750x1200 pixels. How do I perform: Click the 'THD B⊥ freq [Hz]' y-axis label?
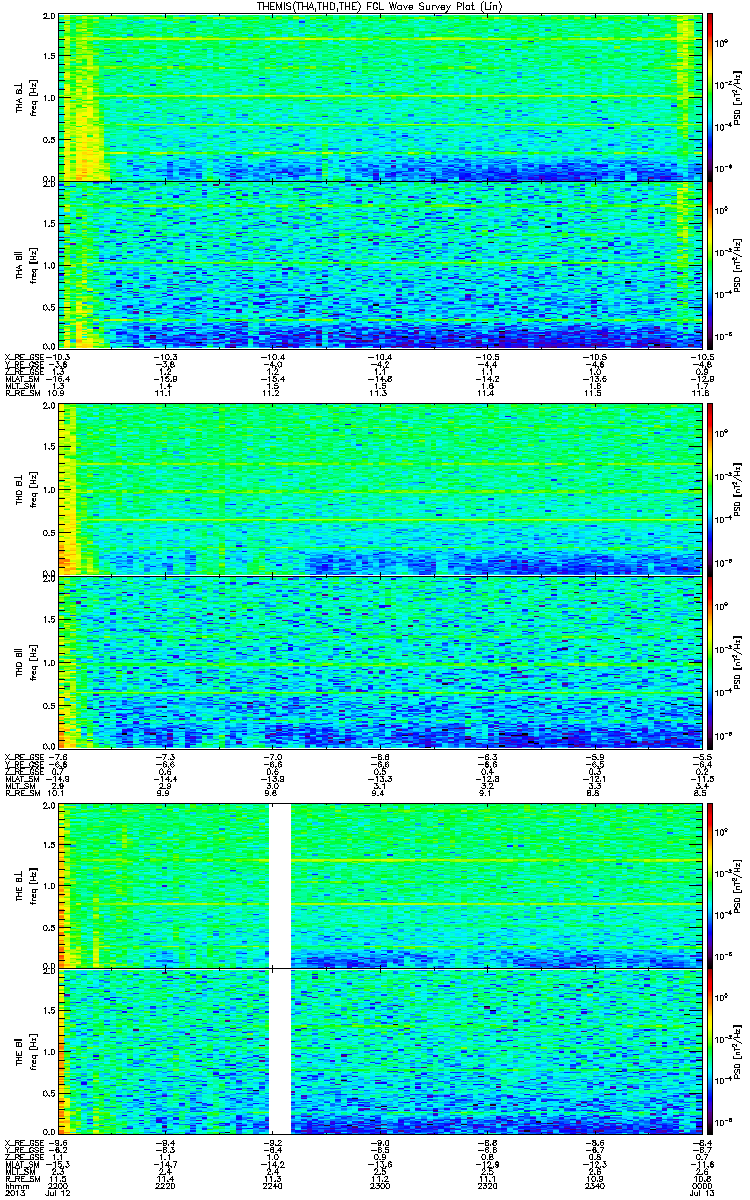[25, 489]
